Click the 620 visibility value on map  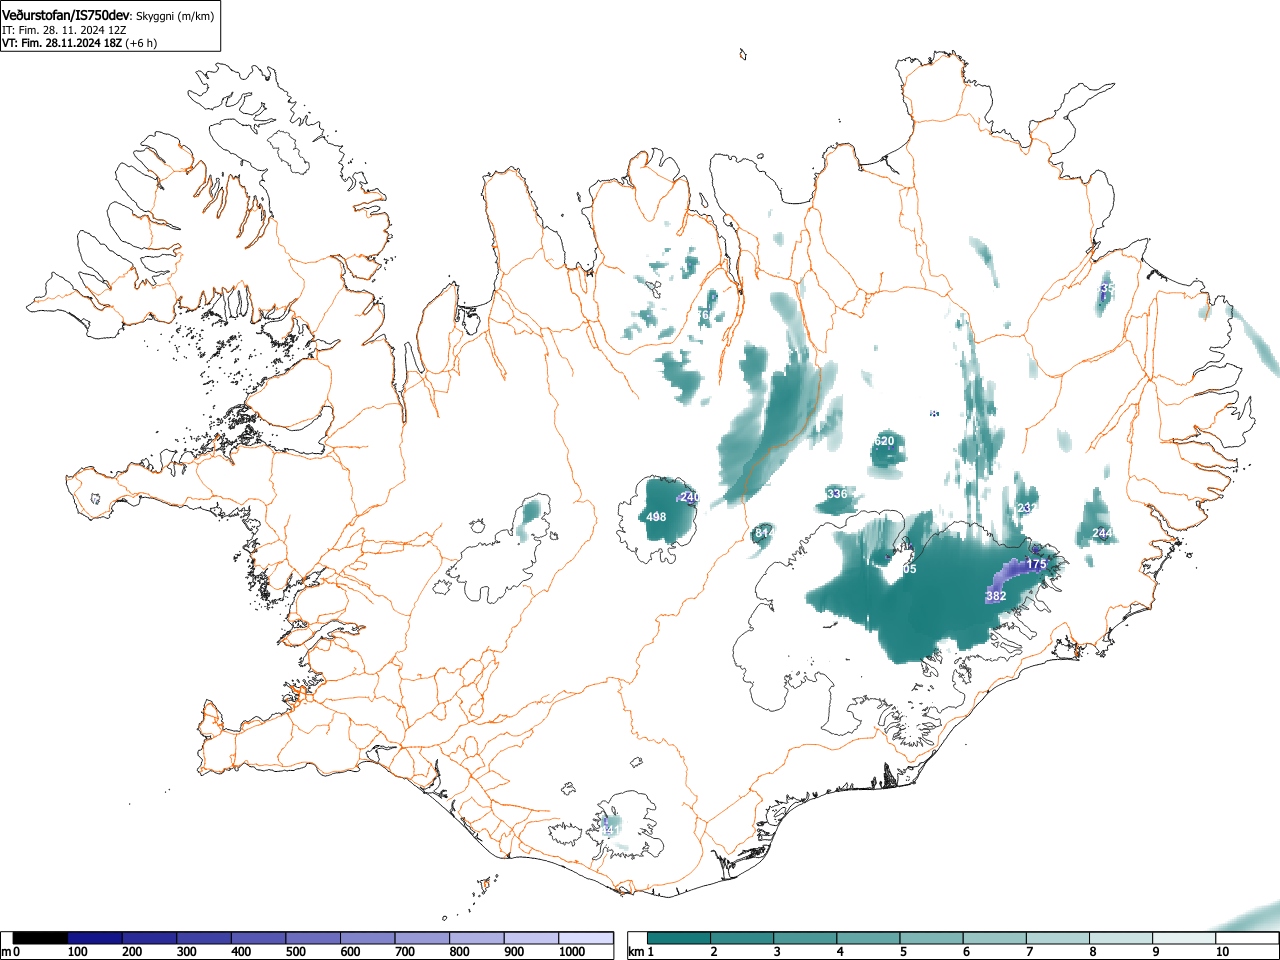pyautogui.click(x=884, y=441)
